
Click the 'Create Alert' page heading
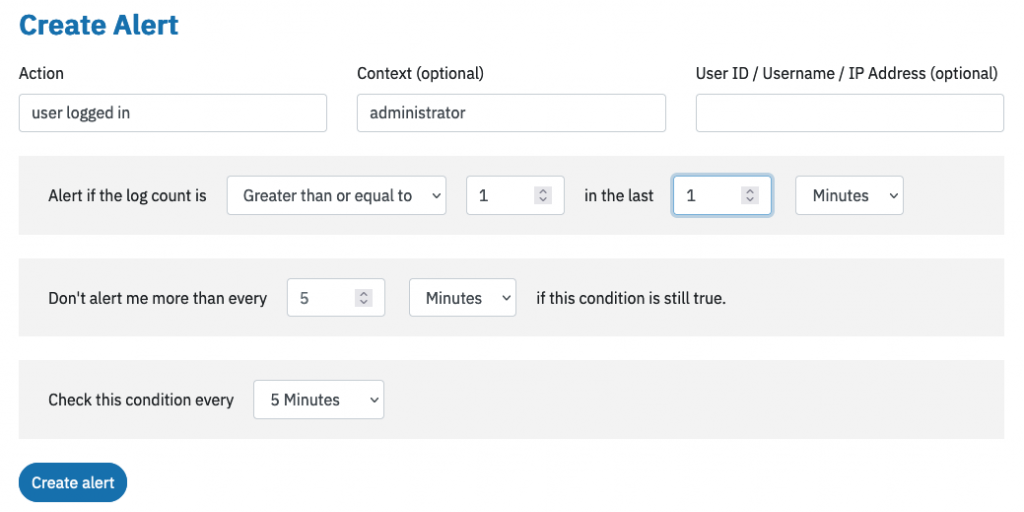[x=99, y=25]
